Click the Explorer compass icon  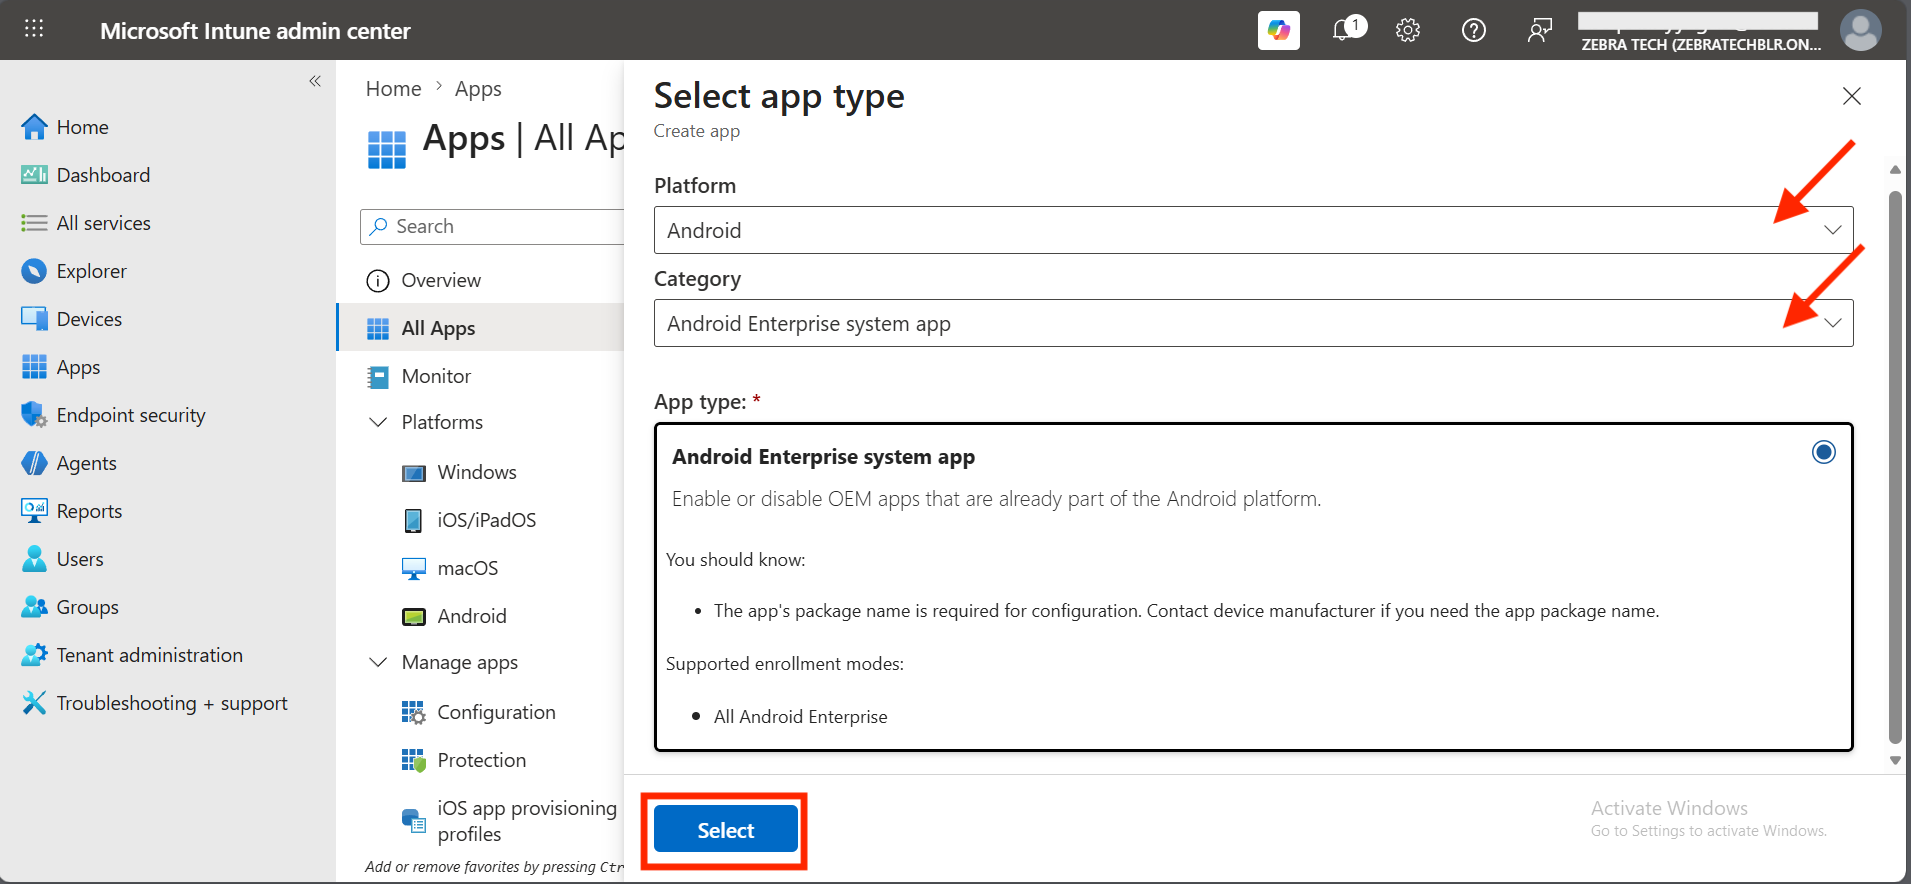pos(34,271)
